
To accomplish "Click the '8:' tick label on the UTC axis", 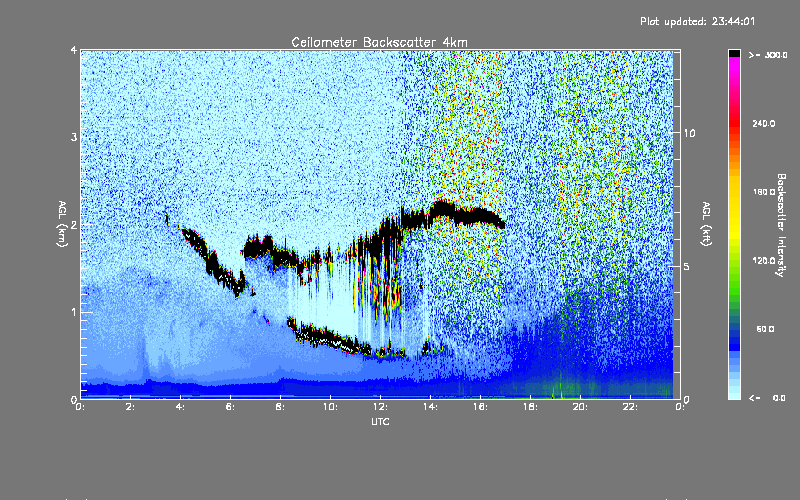I will [281, 407].
